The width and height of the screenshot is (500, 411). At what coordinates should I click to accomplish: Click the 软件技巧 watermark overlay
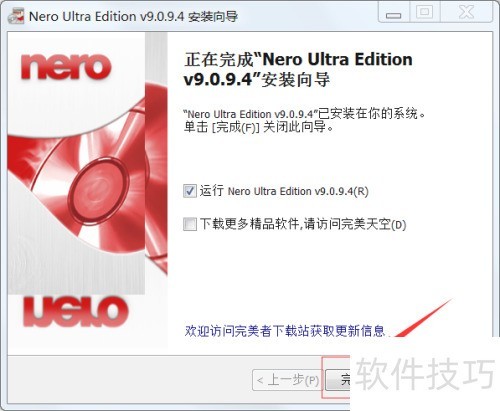coord(425,373)
